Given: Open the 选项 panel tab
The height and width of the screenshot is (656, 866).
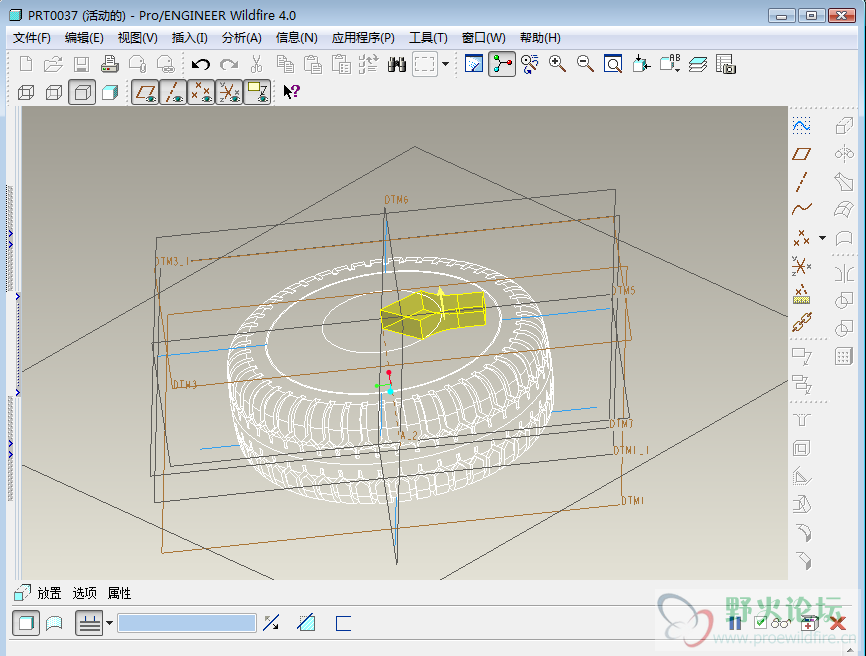Looking at the screenshot, I should pos(85,593).
